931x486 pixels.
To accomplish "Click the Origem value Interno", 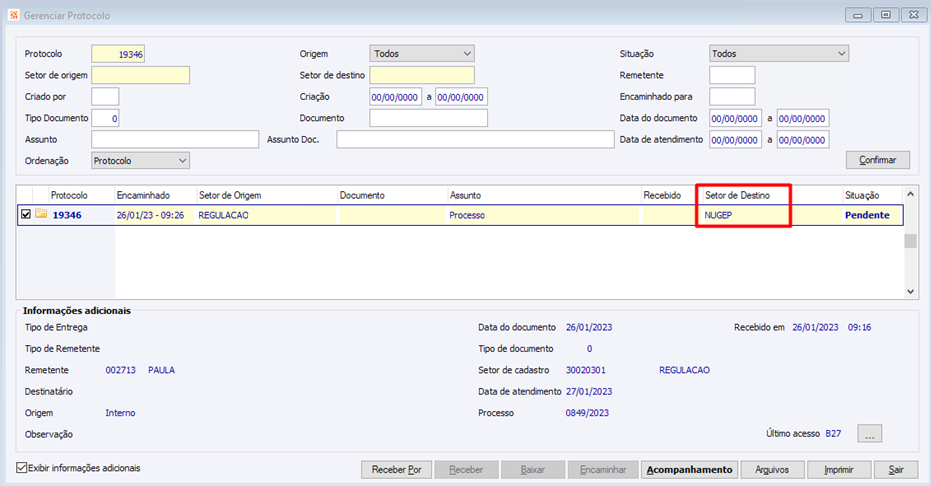I will tap(121, 412).
